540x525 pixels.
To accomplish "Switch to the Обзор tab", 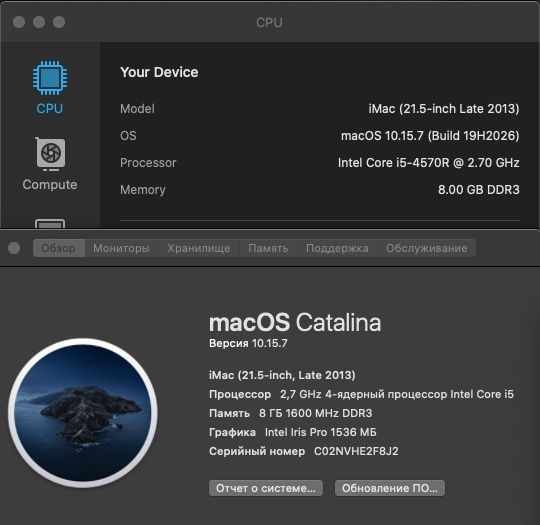I will pyautogui.click(x=59, y=248).
